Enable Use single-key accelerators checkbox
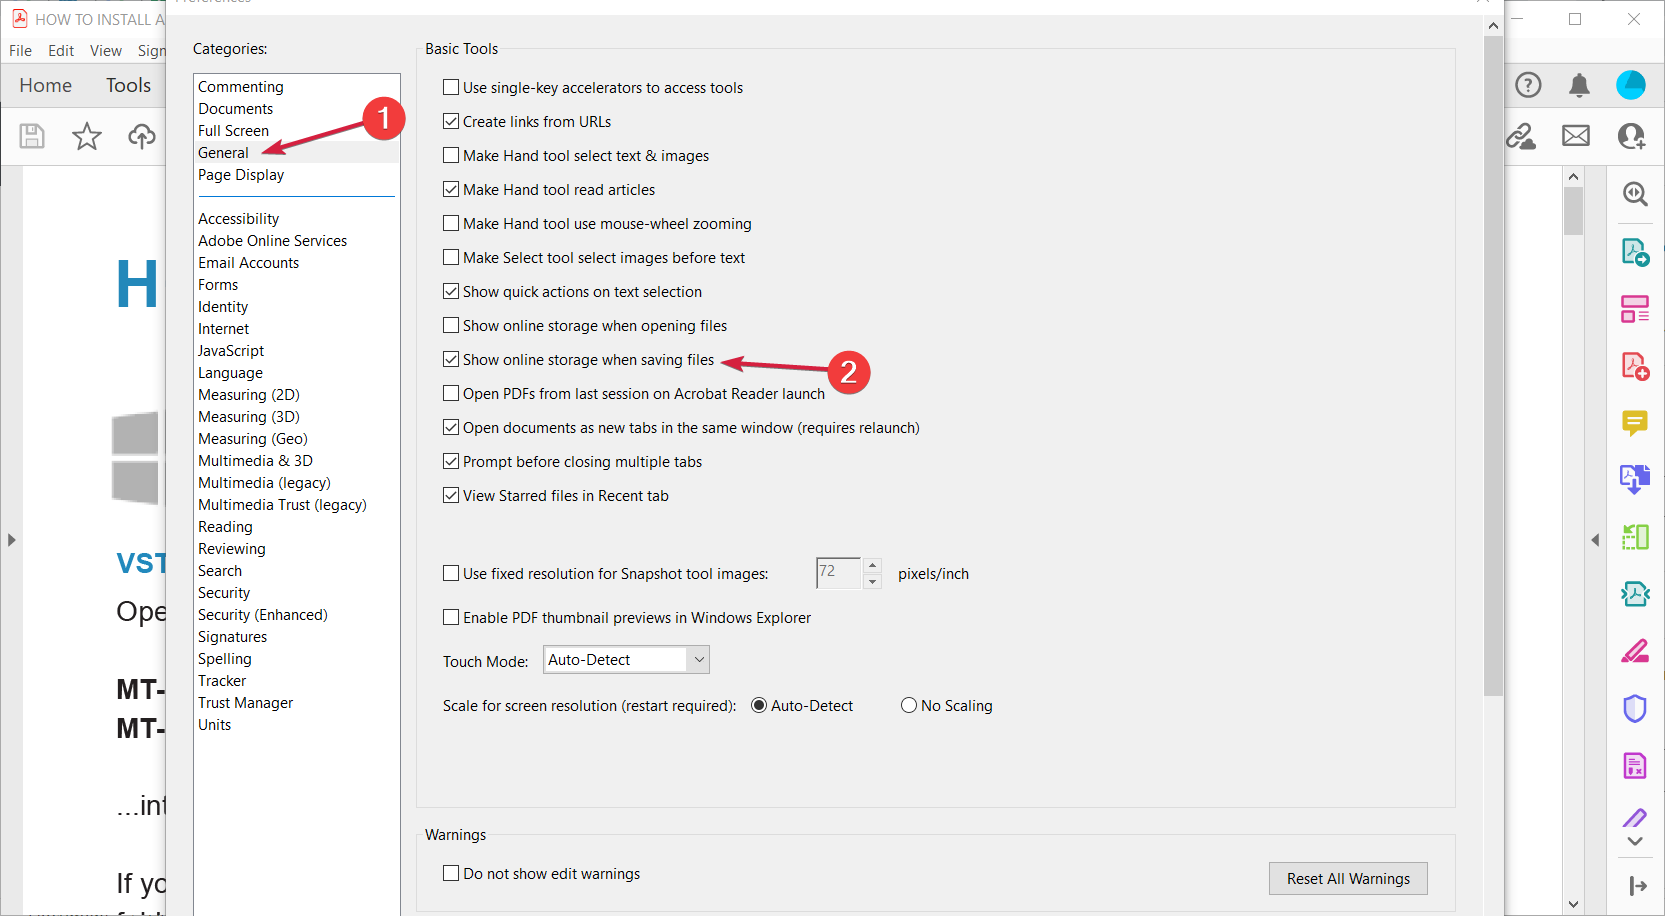1665x916 pixels. 451,88
